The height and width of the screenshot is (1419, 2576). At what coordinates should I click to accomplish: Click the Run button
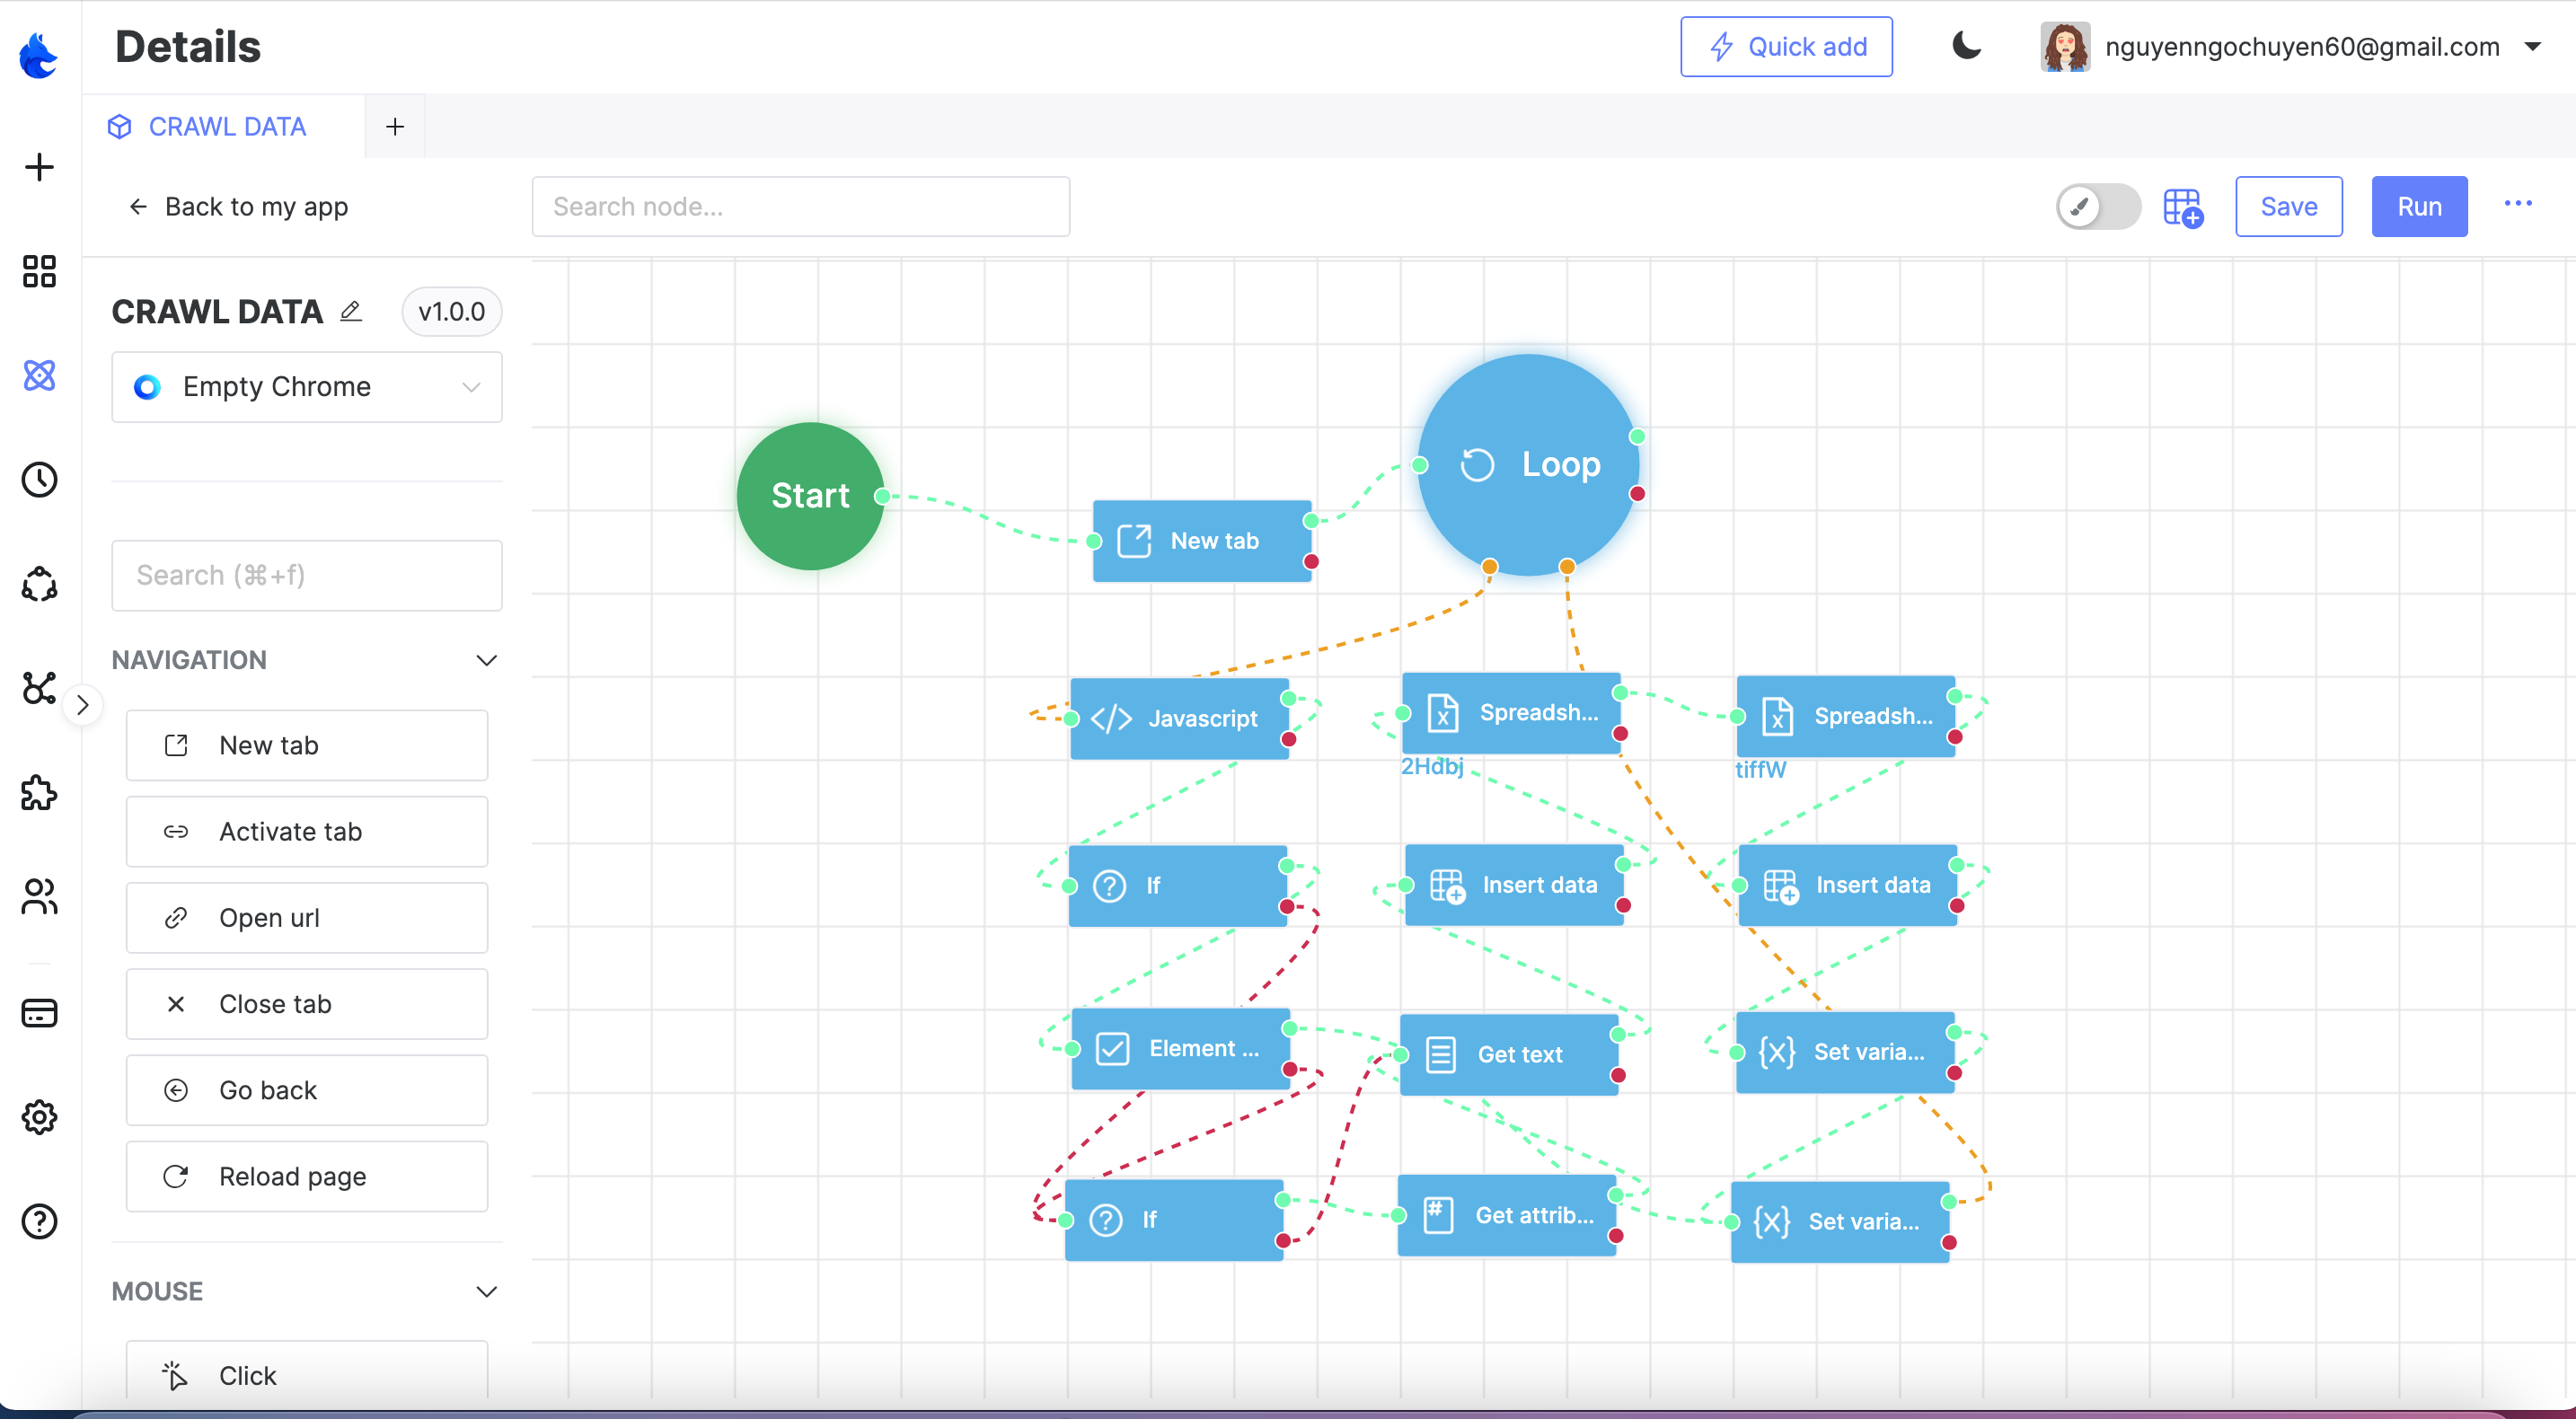click(2419, 206)
